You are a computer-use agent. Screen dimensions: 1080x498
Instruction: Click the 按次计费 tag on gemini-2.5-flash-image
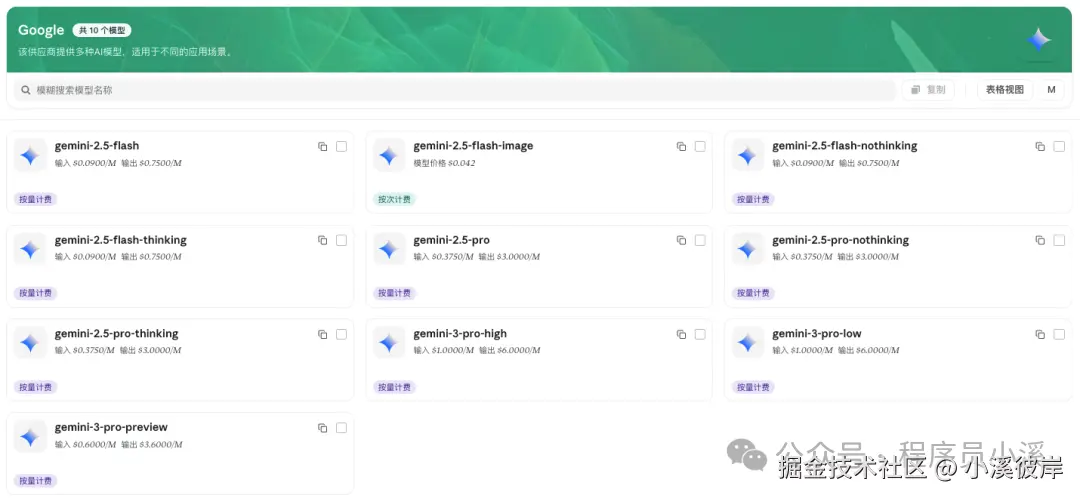(x=395, y=200)
